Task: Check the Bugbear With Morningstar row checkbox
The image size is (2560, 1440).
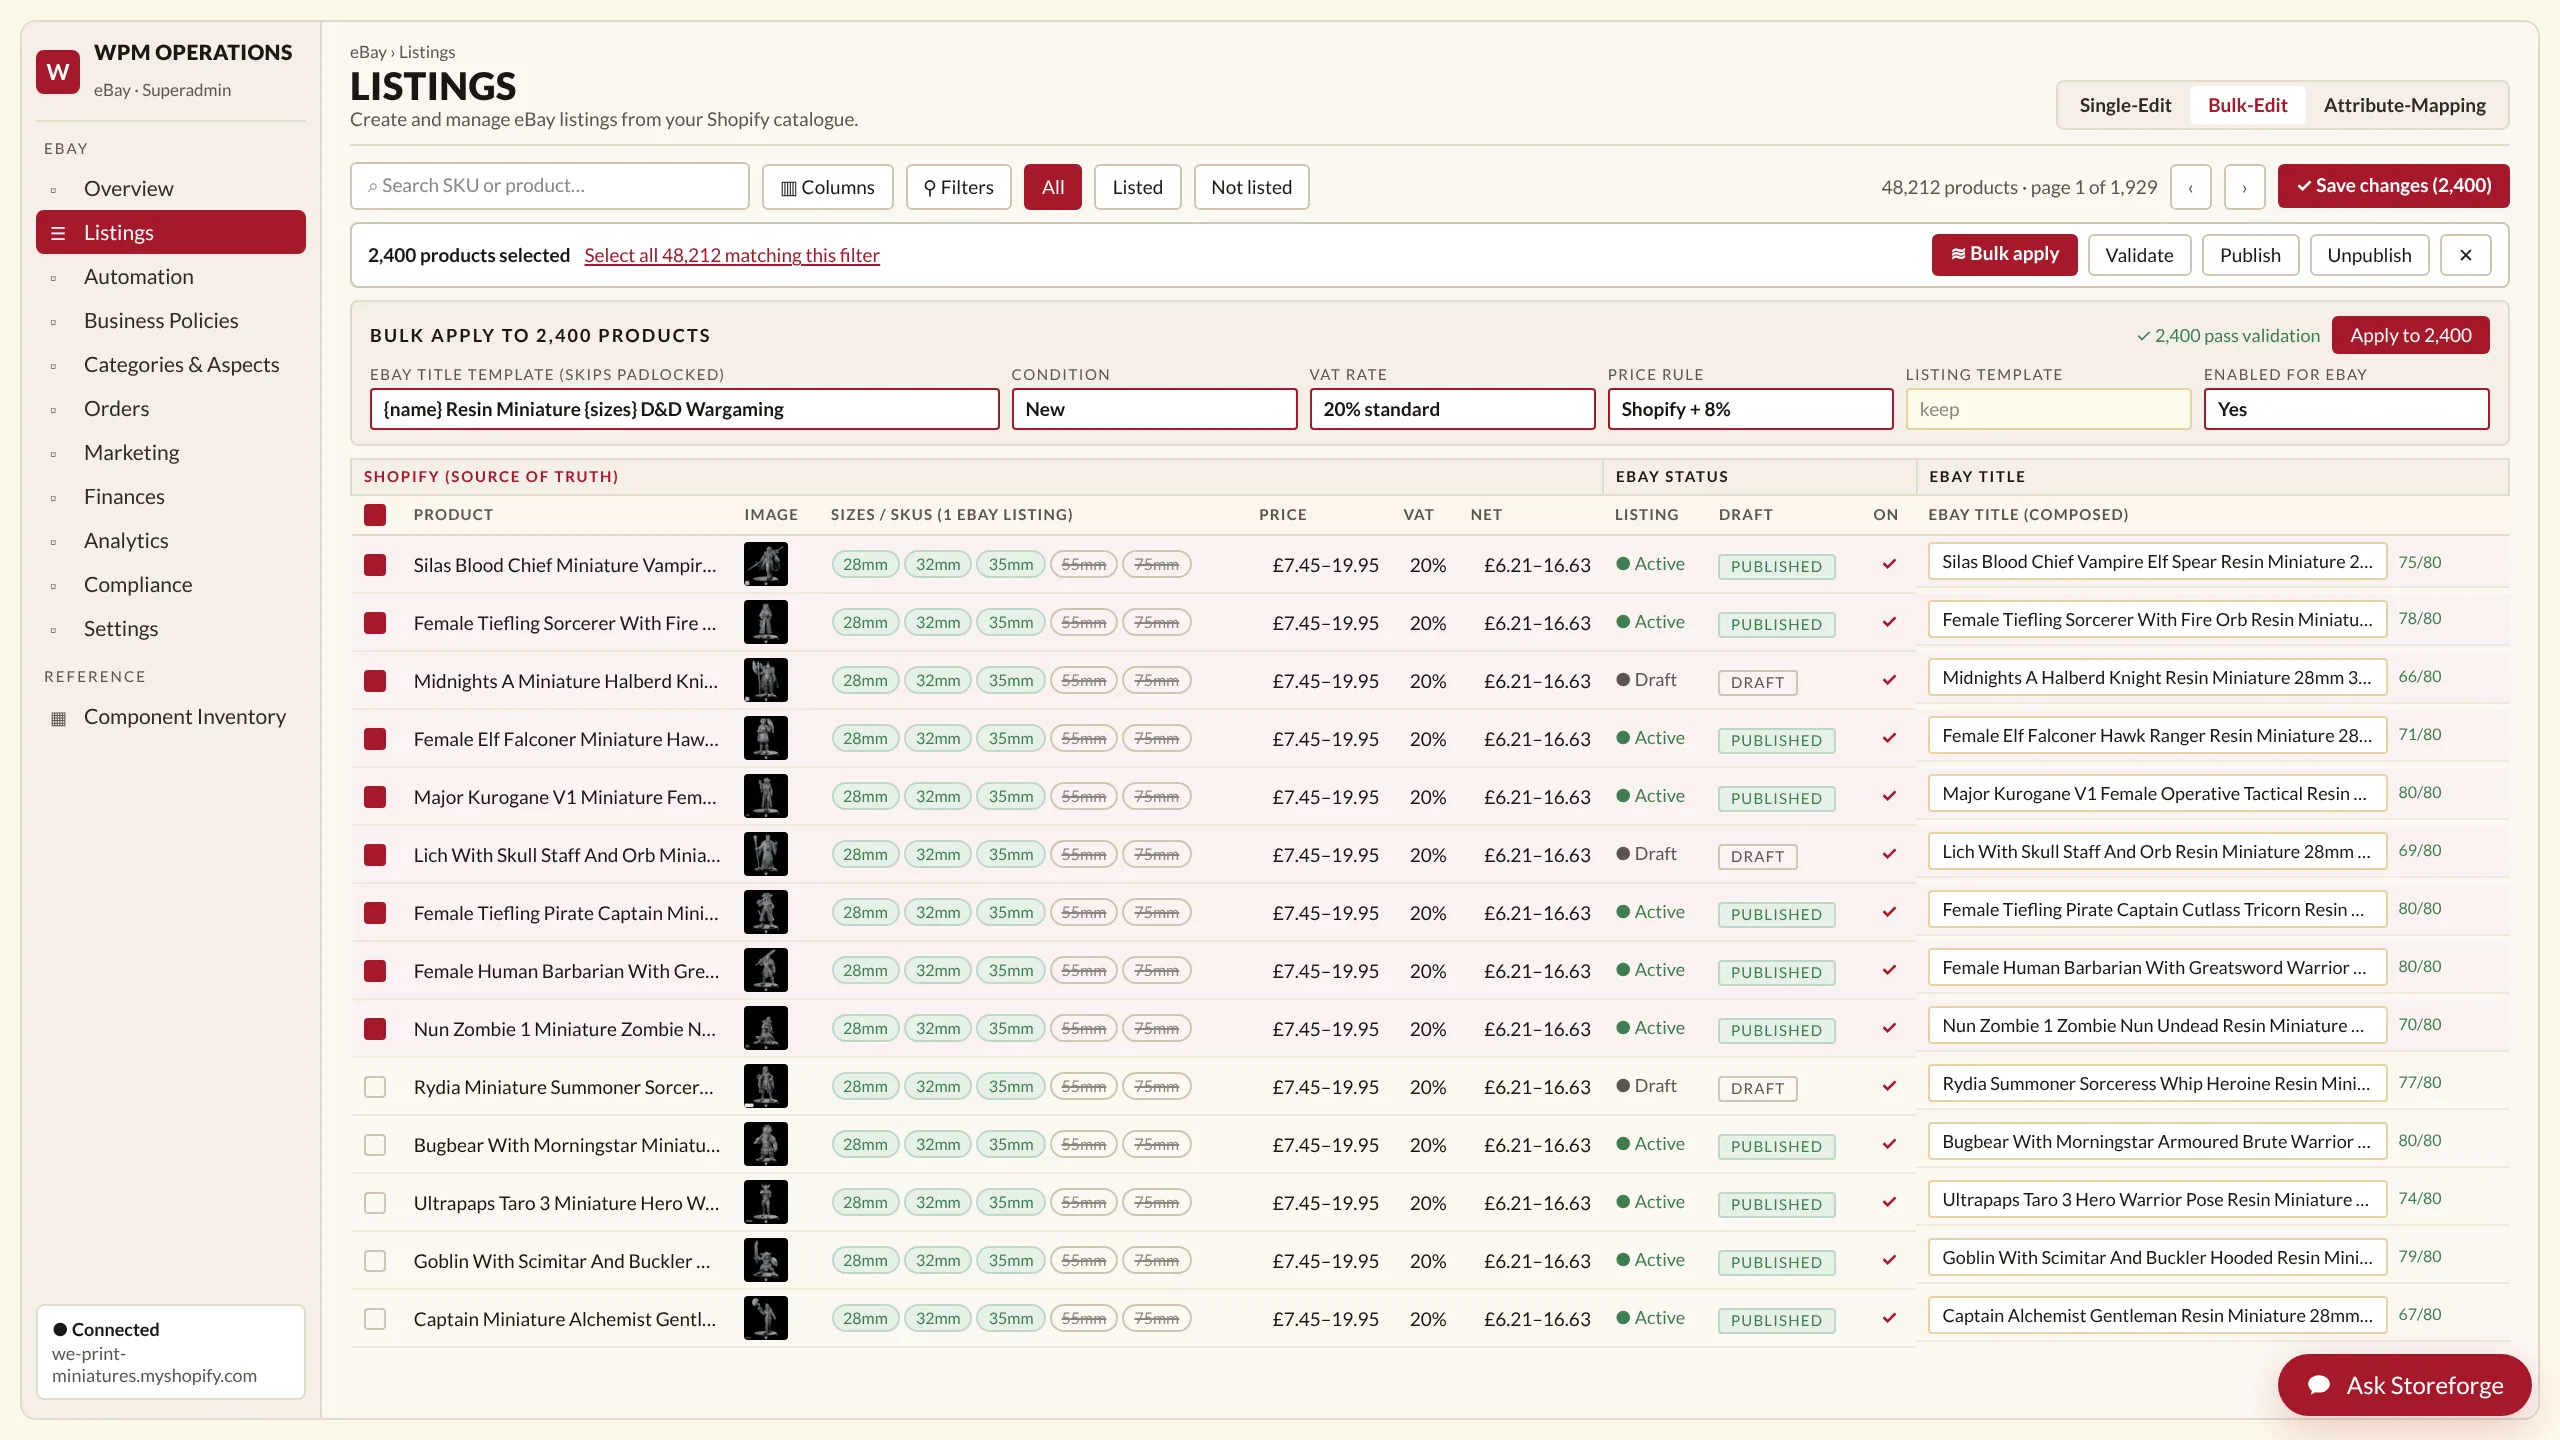Action: [x=375, y=1145]
